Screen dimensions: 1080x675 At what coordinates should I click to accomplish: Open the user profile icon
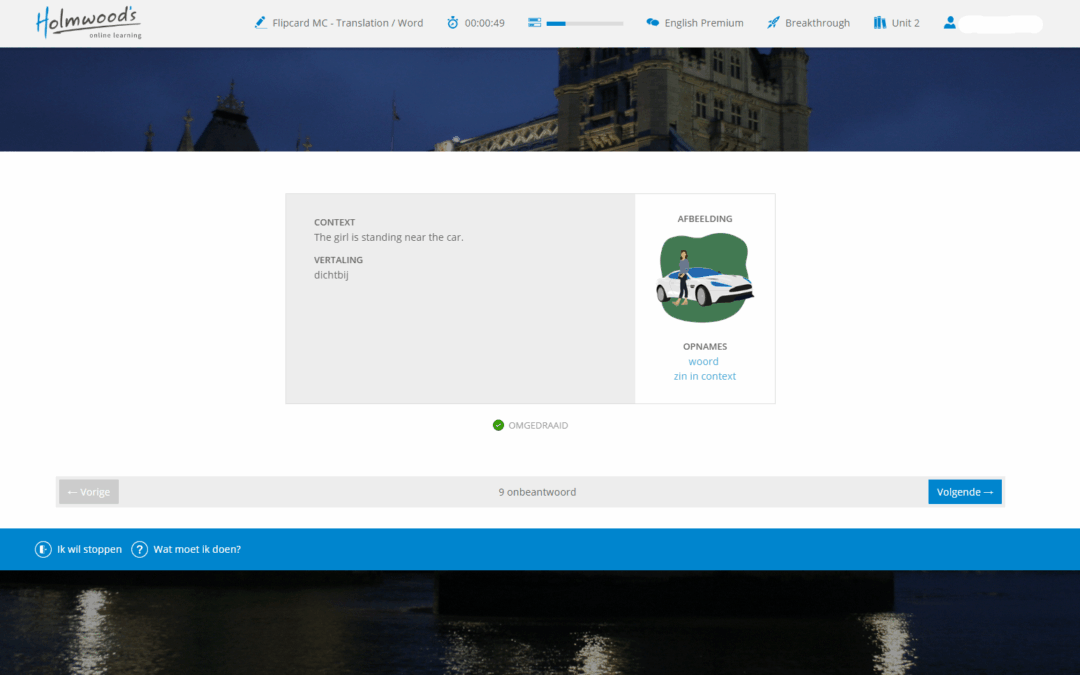point(949,23)
